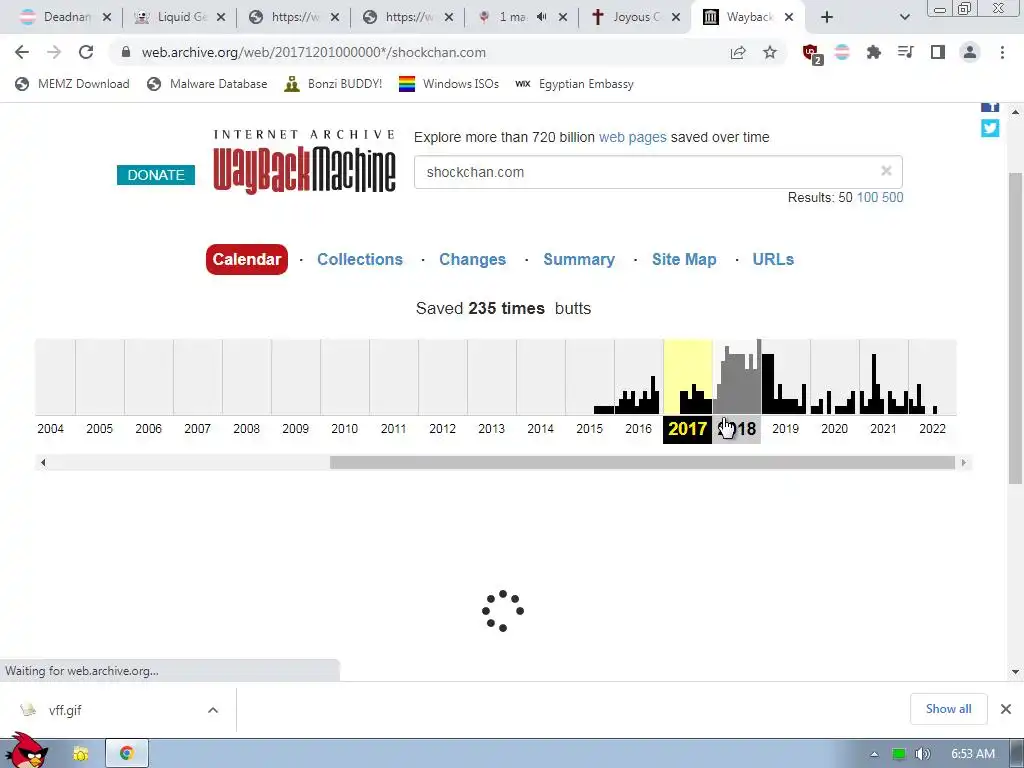Image resolution: width=1024 pixels, height=768 pixels.
Task: Click the timeline horizontal scrollbar thumb
Action: (643, 462)
